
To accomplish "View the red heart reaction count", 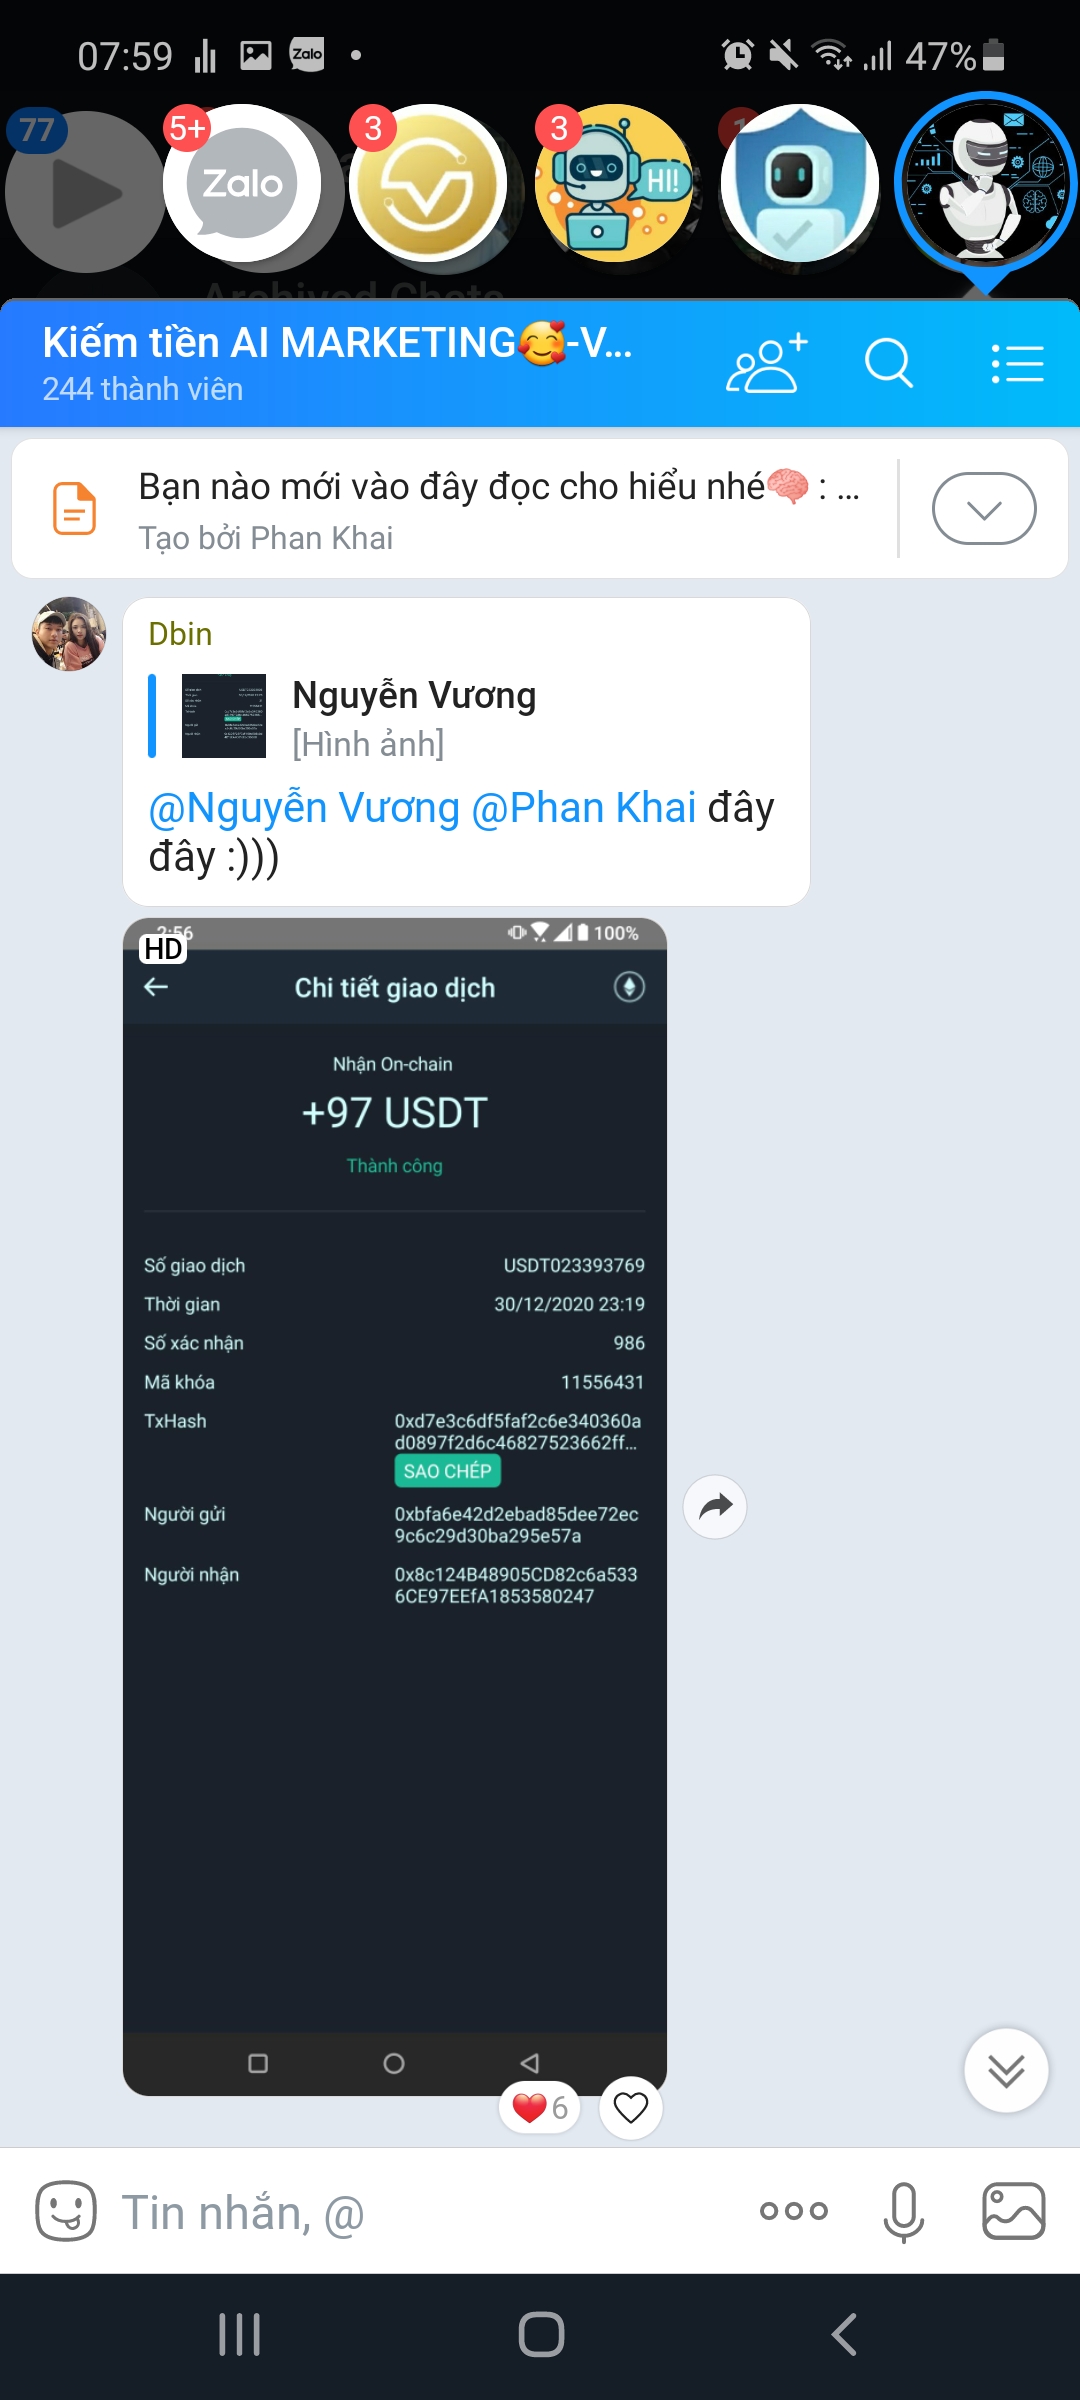I will (540, 2107).
